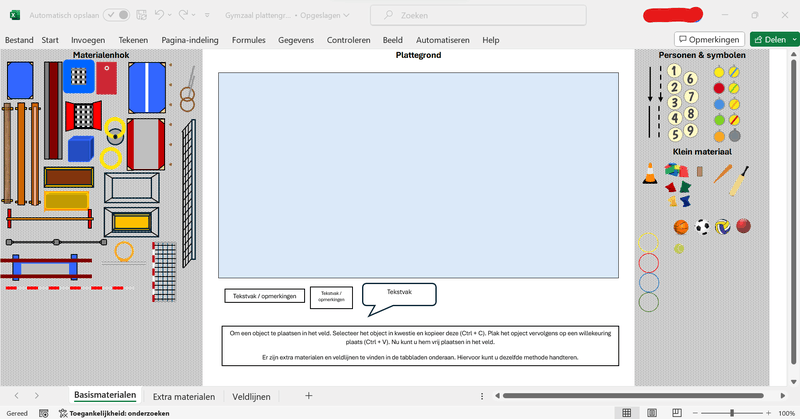Select the numbered person marker 9

(x=690, y=131)
